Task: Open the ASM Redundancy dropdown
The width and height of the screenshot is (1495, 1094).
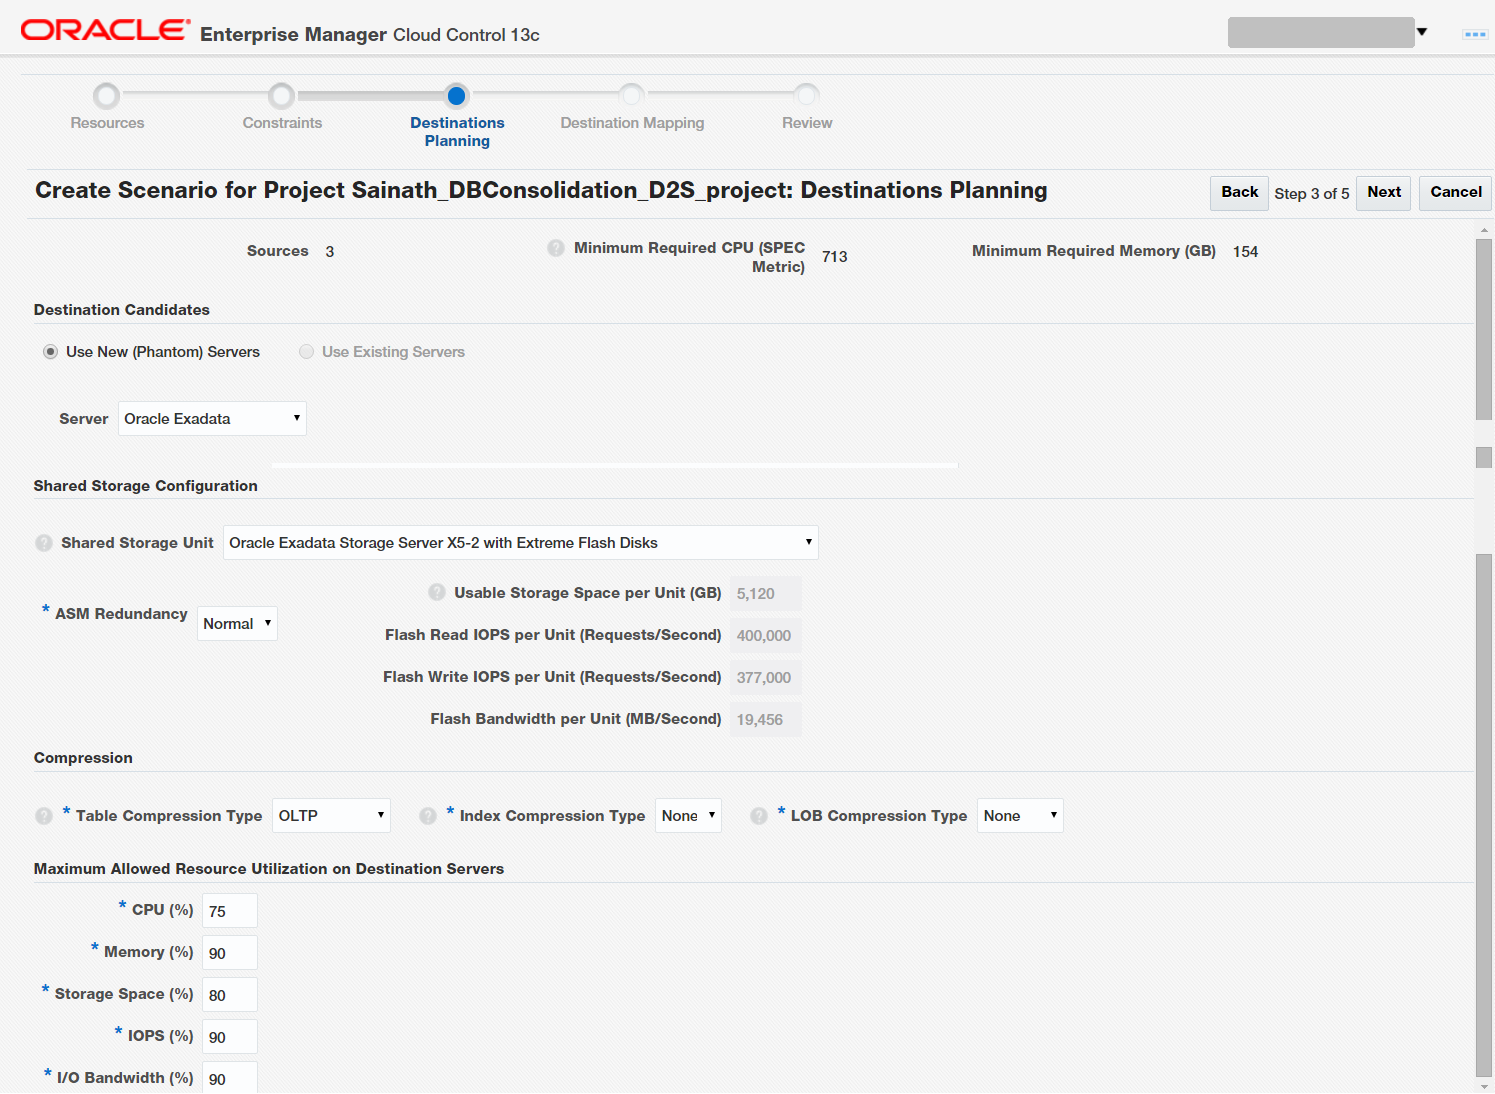Action: pyautogui.click(x=237, y=624)
